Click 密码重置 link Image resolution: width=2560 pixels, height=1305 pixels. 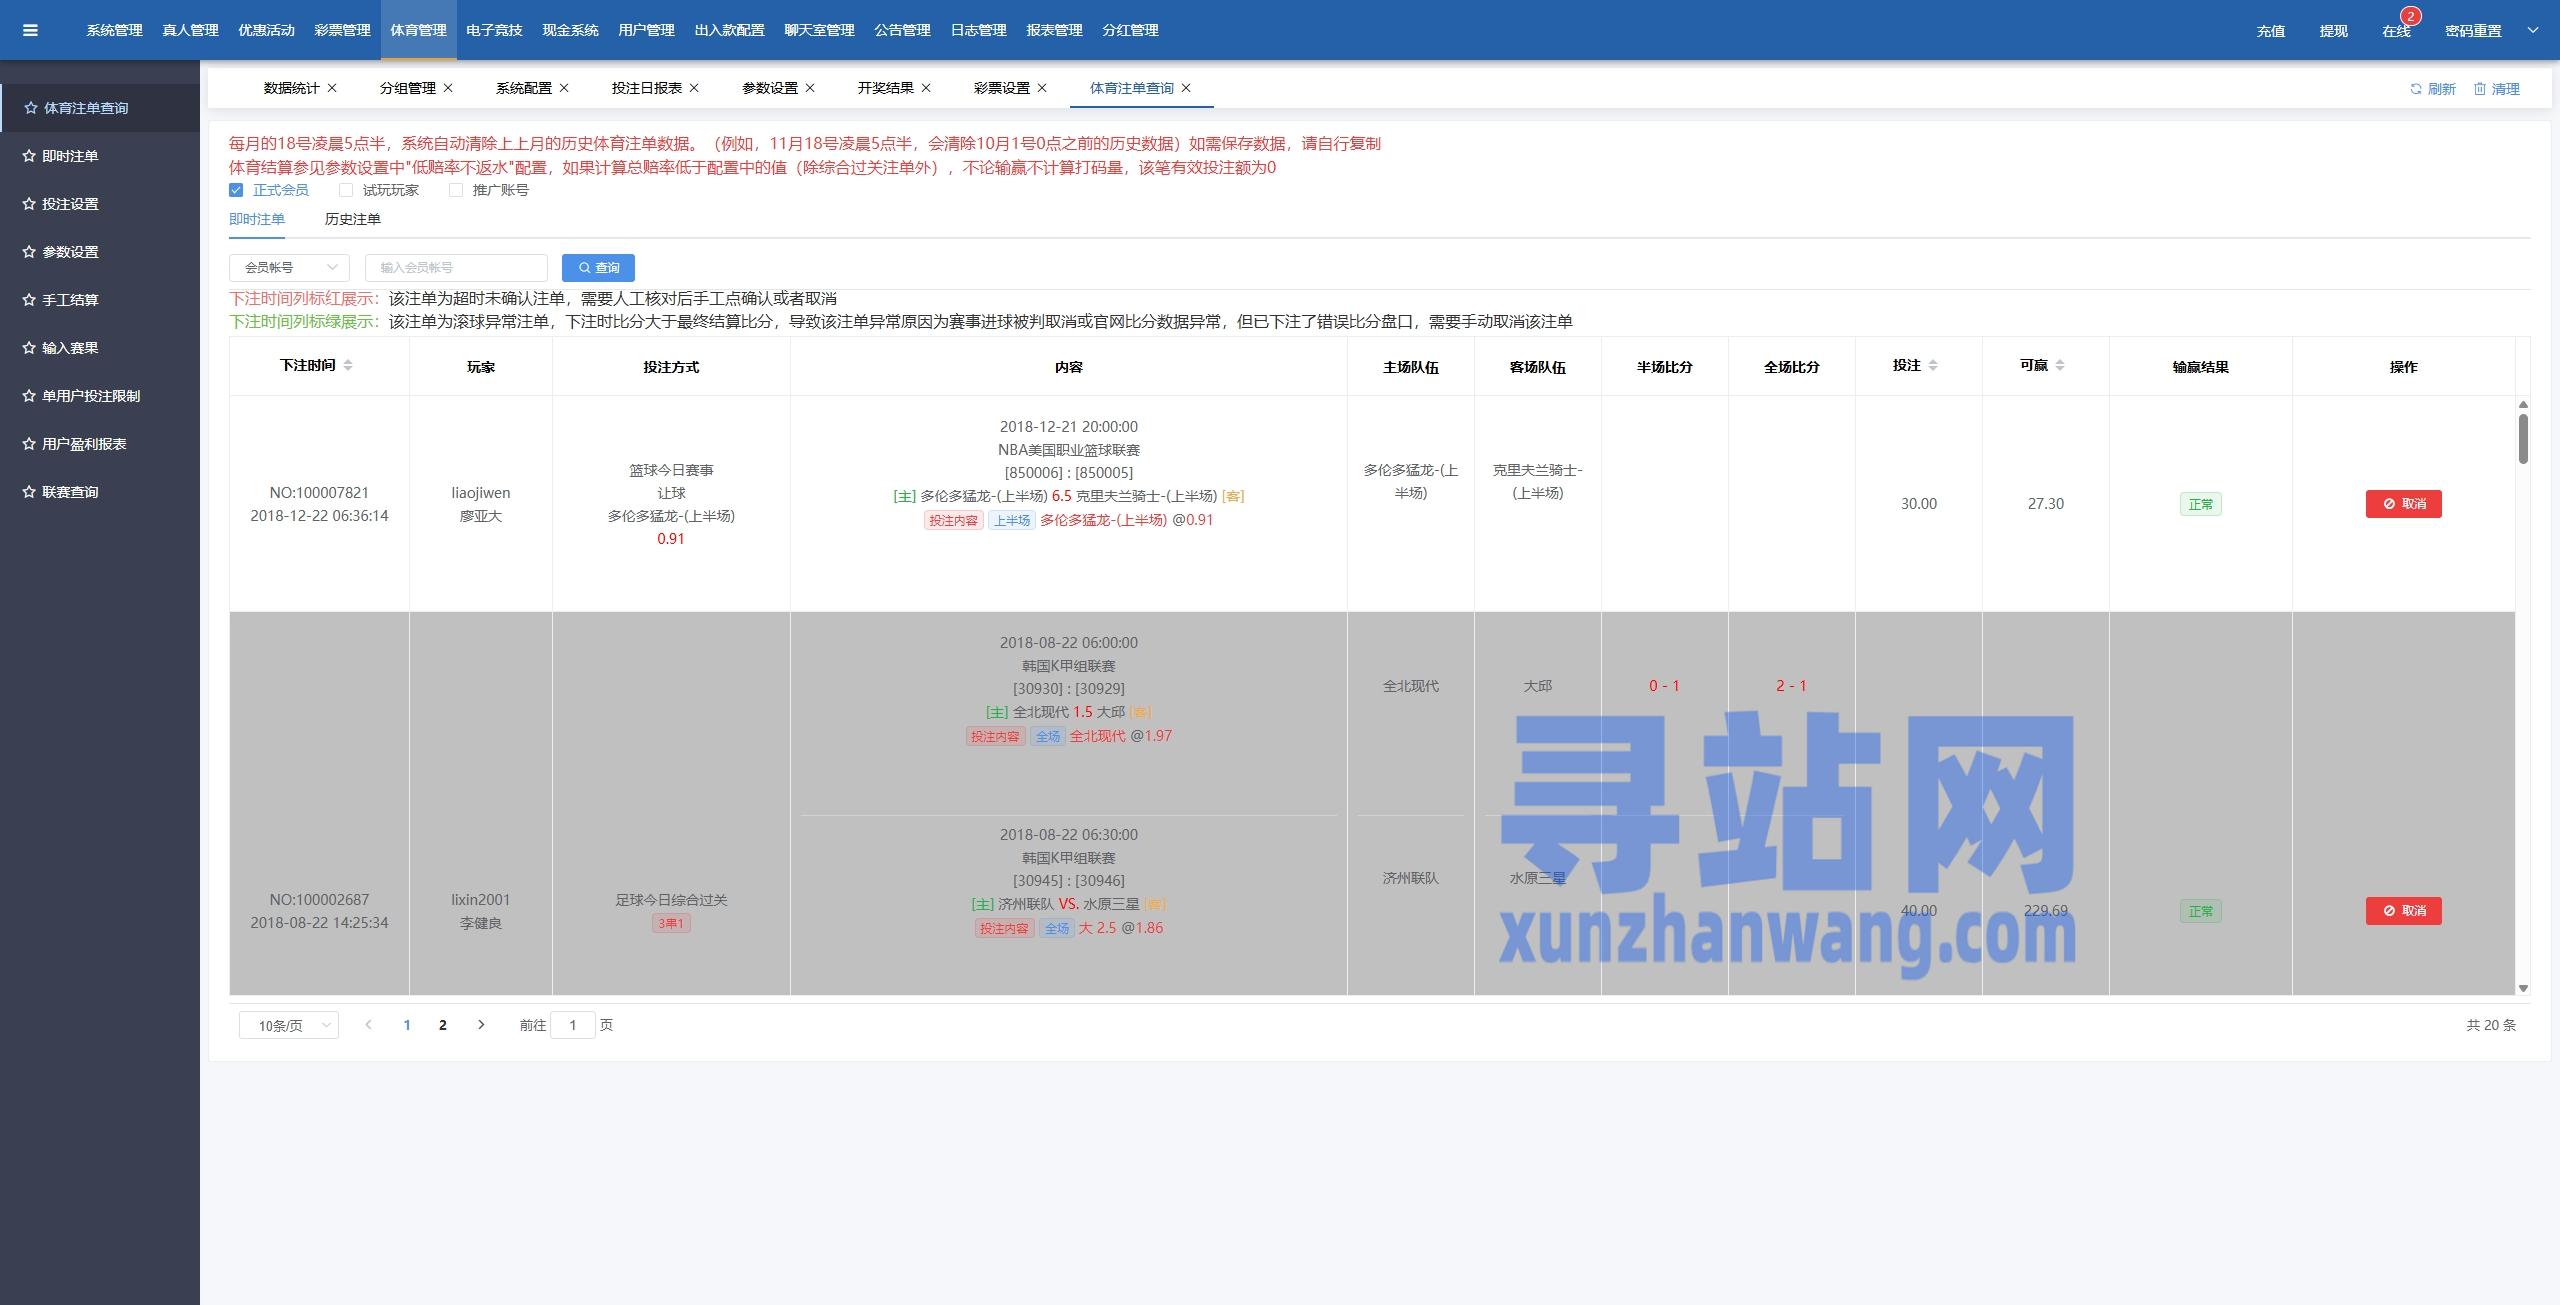click(2473, 31)
